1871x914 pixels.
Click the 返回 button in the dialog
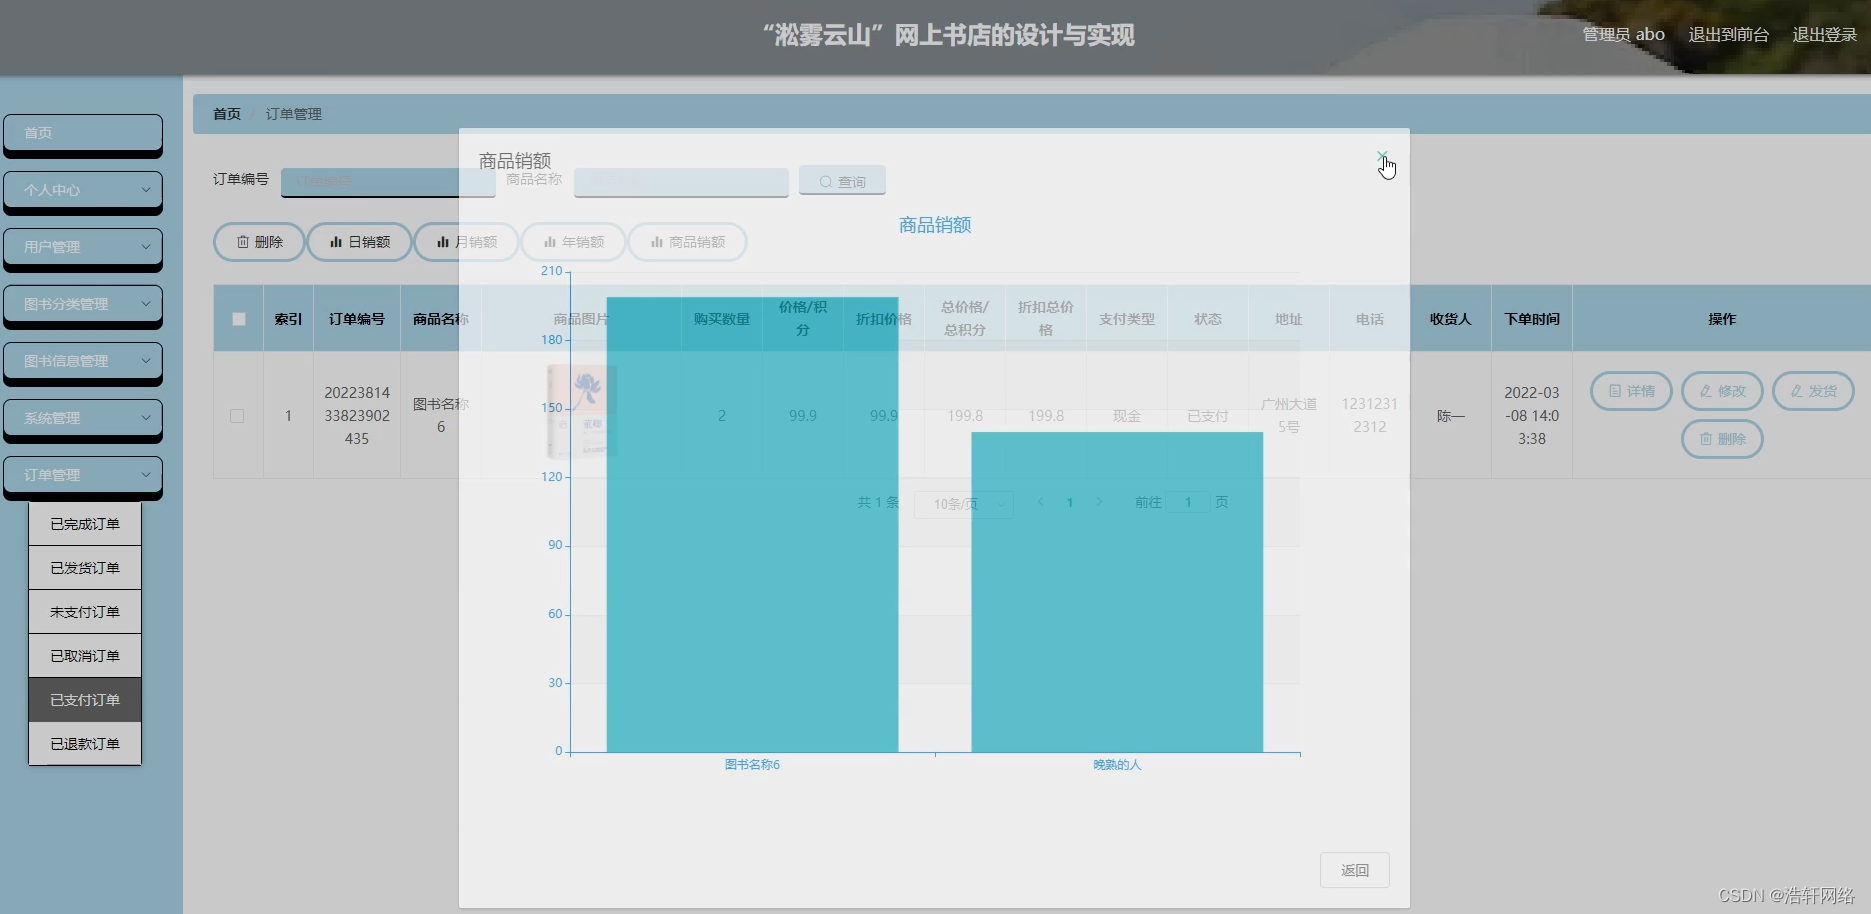[1354, 869]
